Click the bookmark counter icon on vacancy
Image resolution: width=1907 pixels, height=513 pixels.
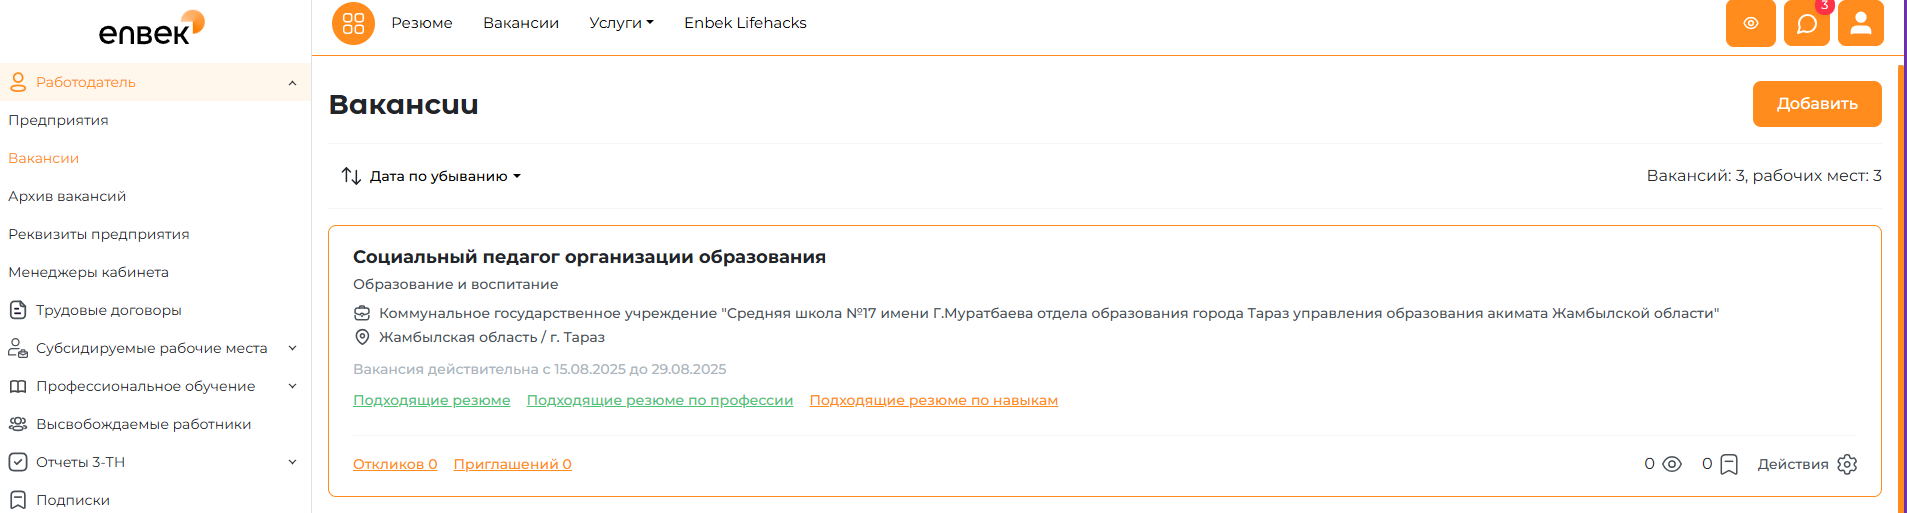[1720, 464]
